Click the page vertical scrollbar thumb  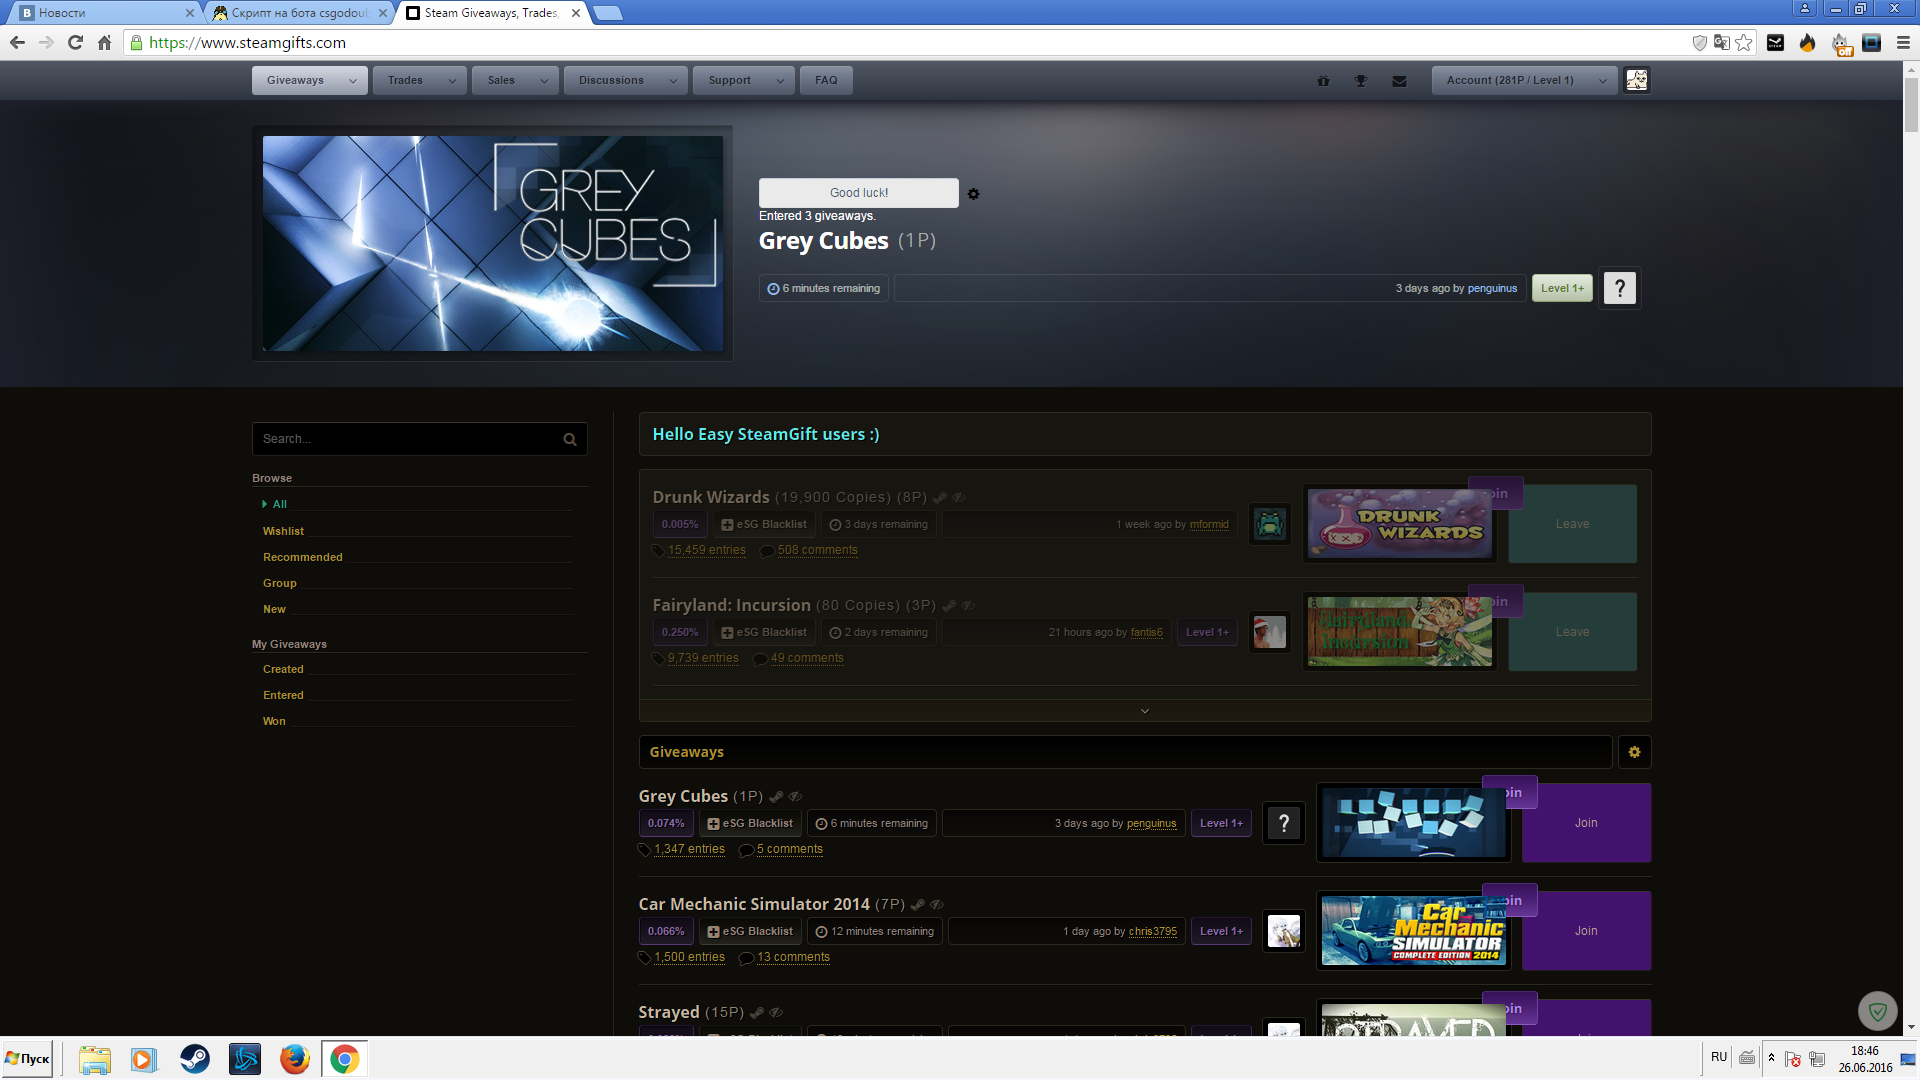[1911, 105]
